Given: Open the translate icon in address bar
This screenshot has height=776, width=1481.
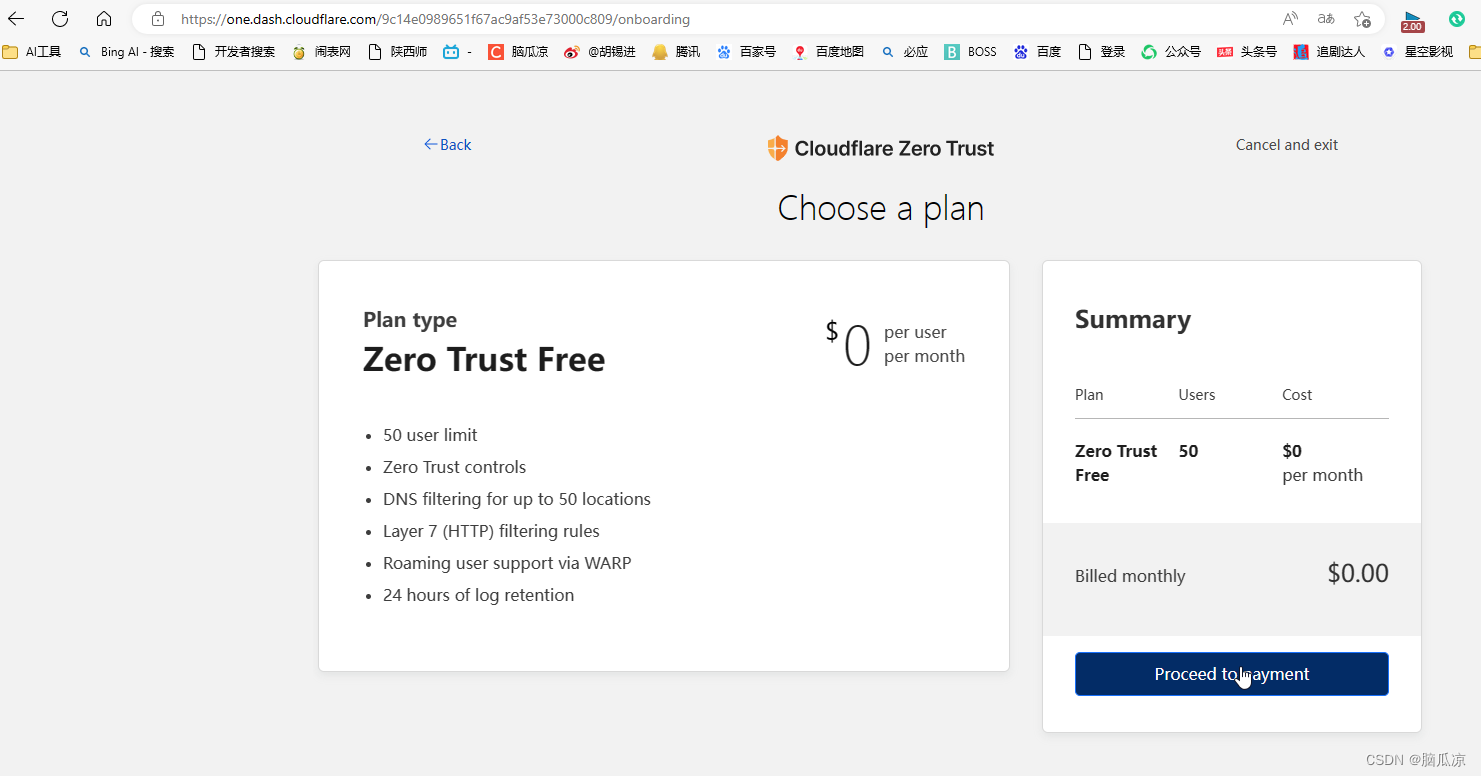Looking at the screenshot, I should click(x=1326, y=19).
